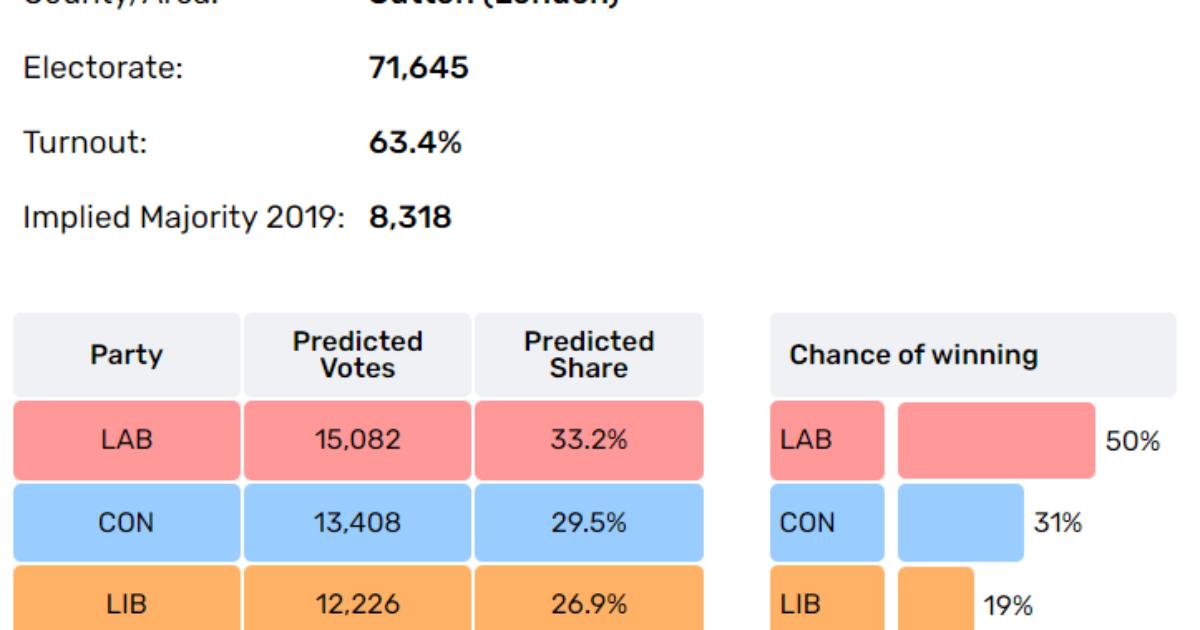Click Labour's predicted share 33.2%
This screenshot has height=630, width=1200.
[588, 440]
